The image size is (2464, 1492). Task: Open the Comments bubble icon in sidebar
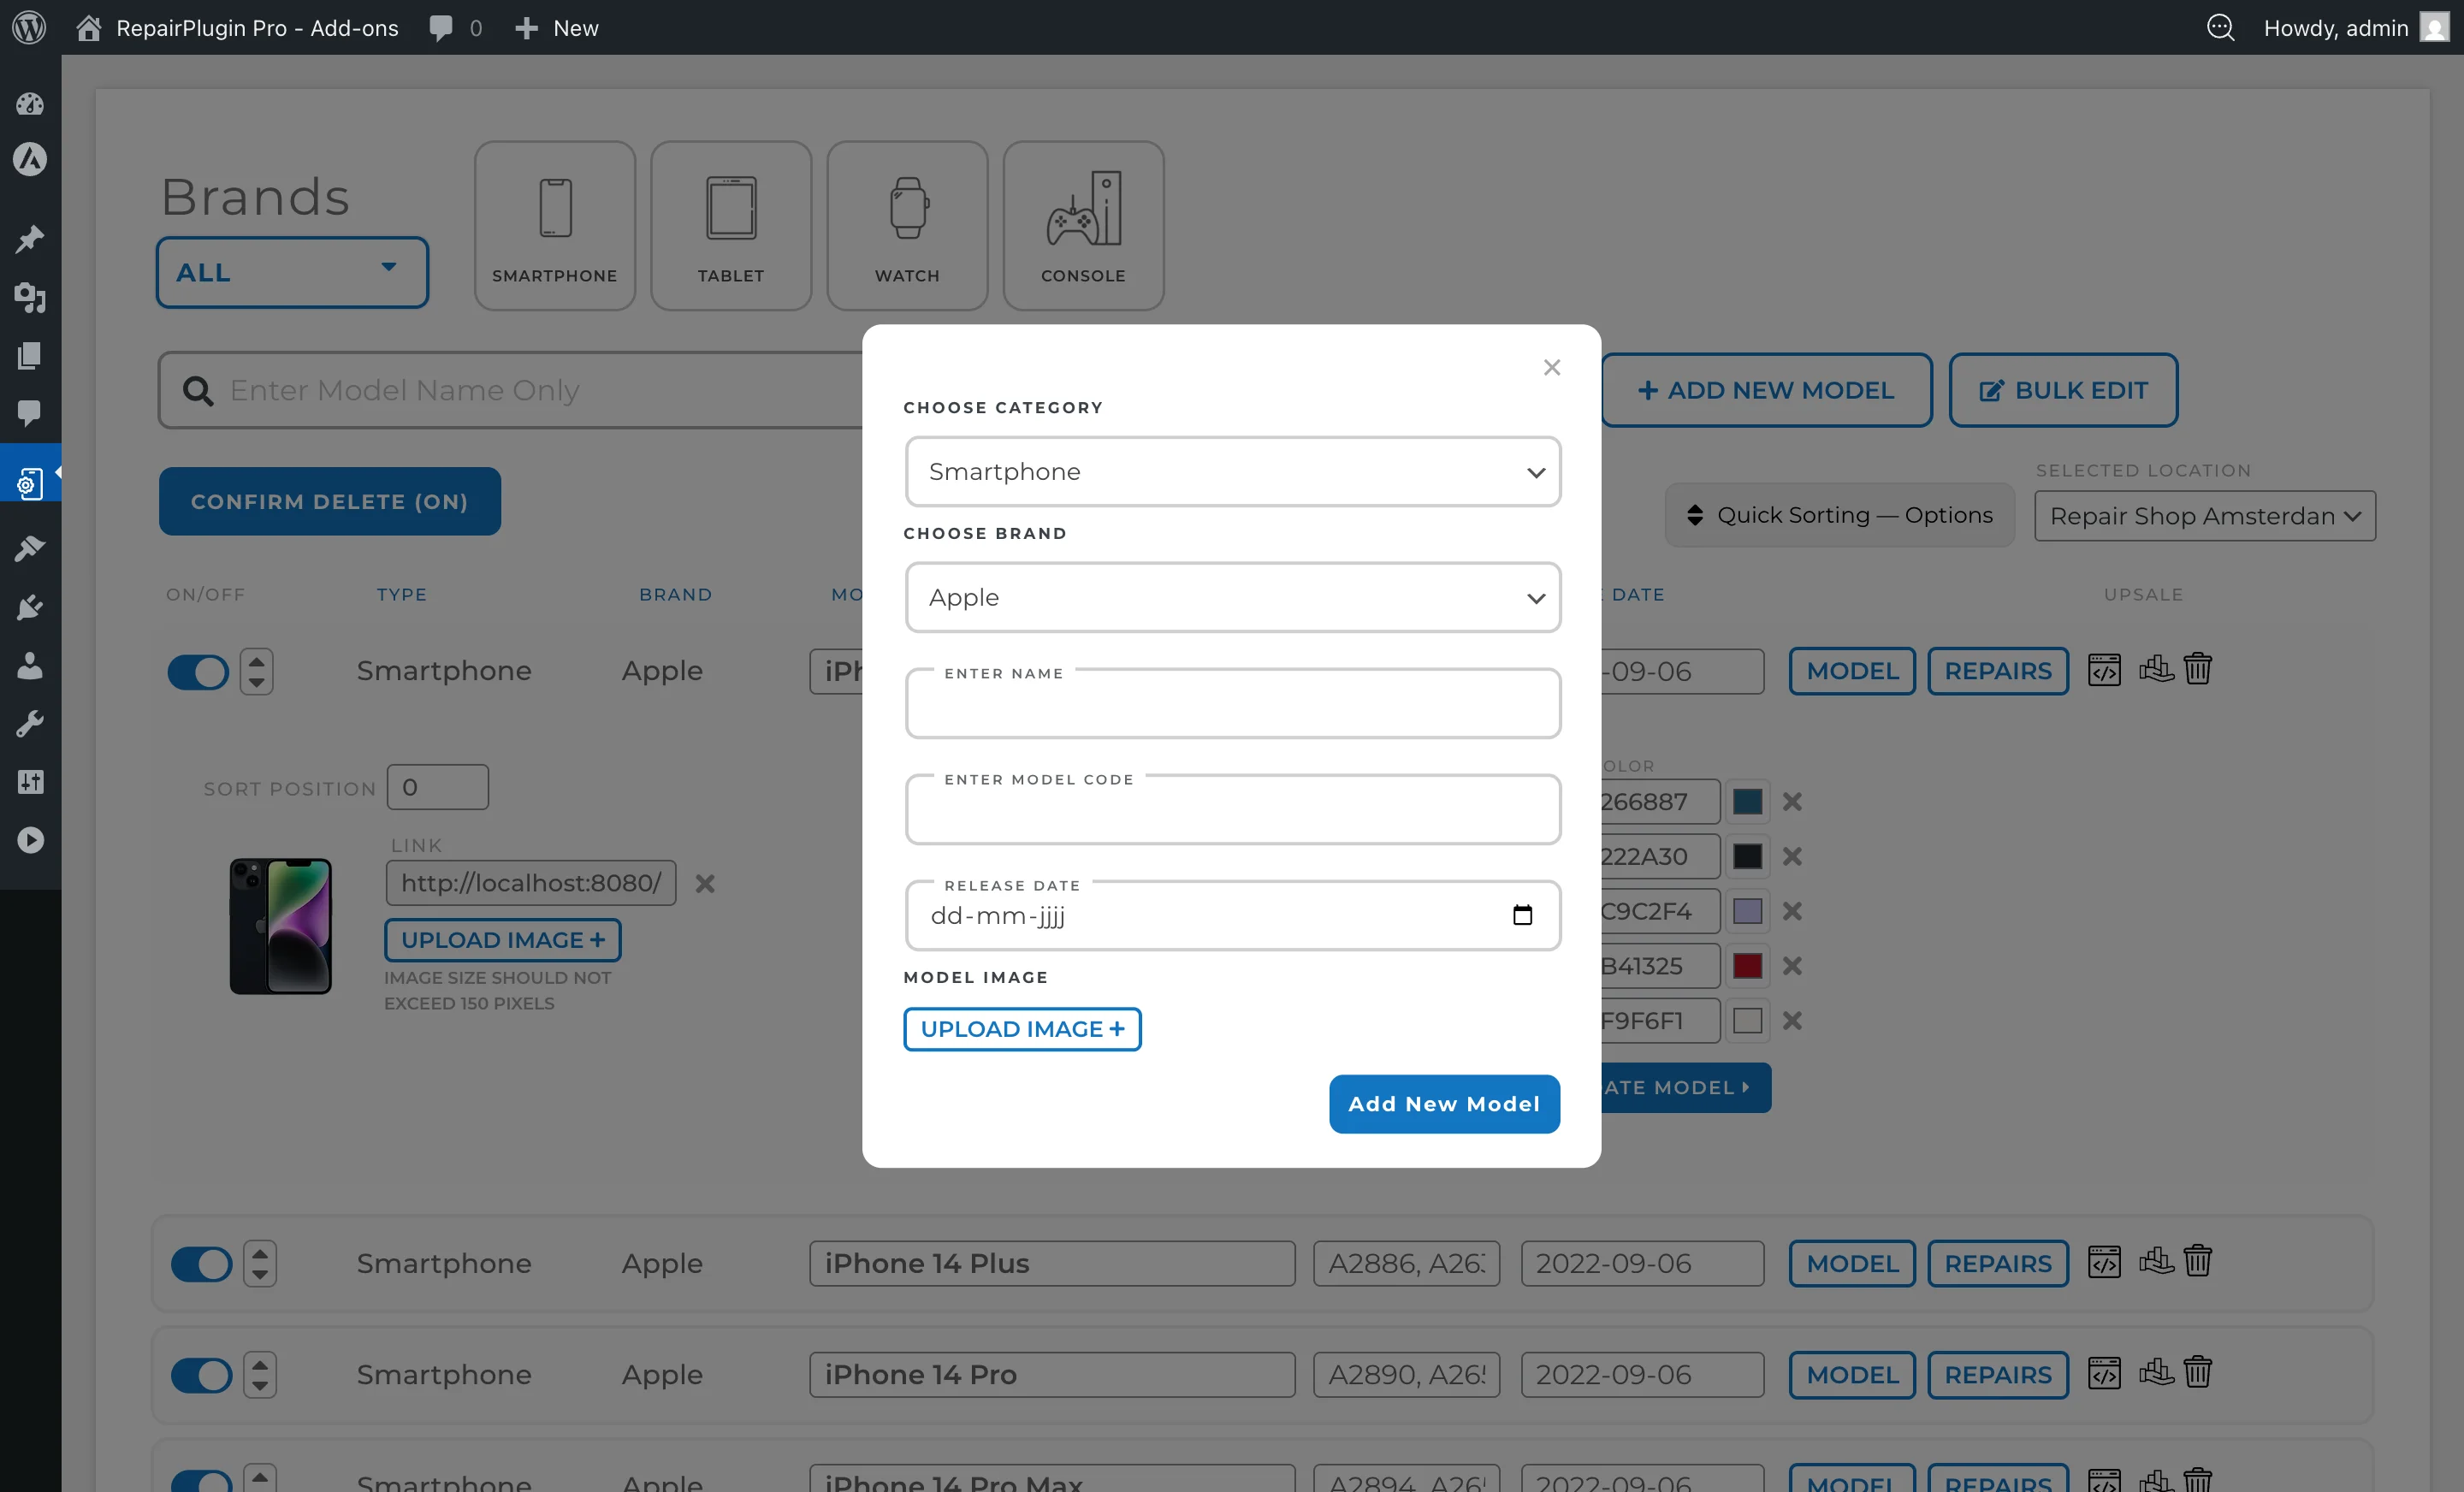point(29,414)
